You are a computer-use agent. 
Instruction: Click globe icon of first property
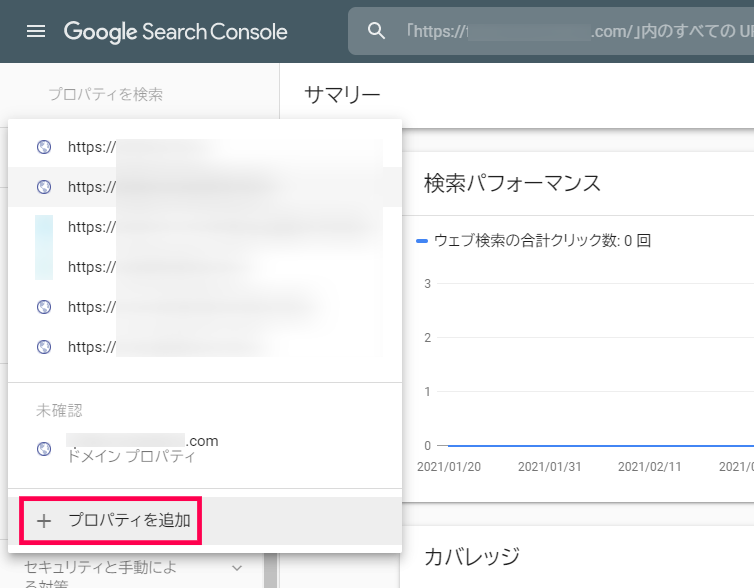coord(44,147)
